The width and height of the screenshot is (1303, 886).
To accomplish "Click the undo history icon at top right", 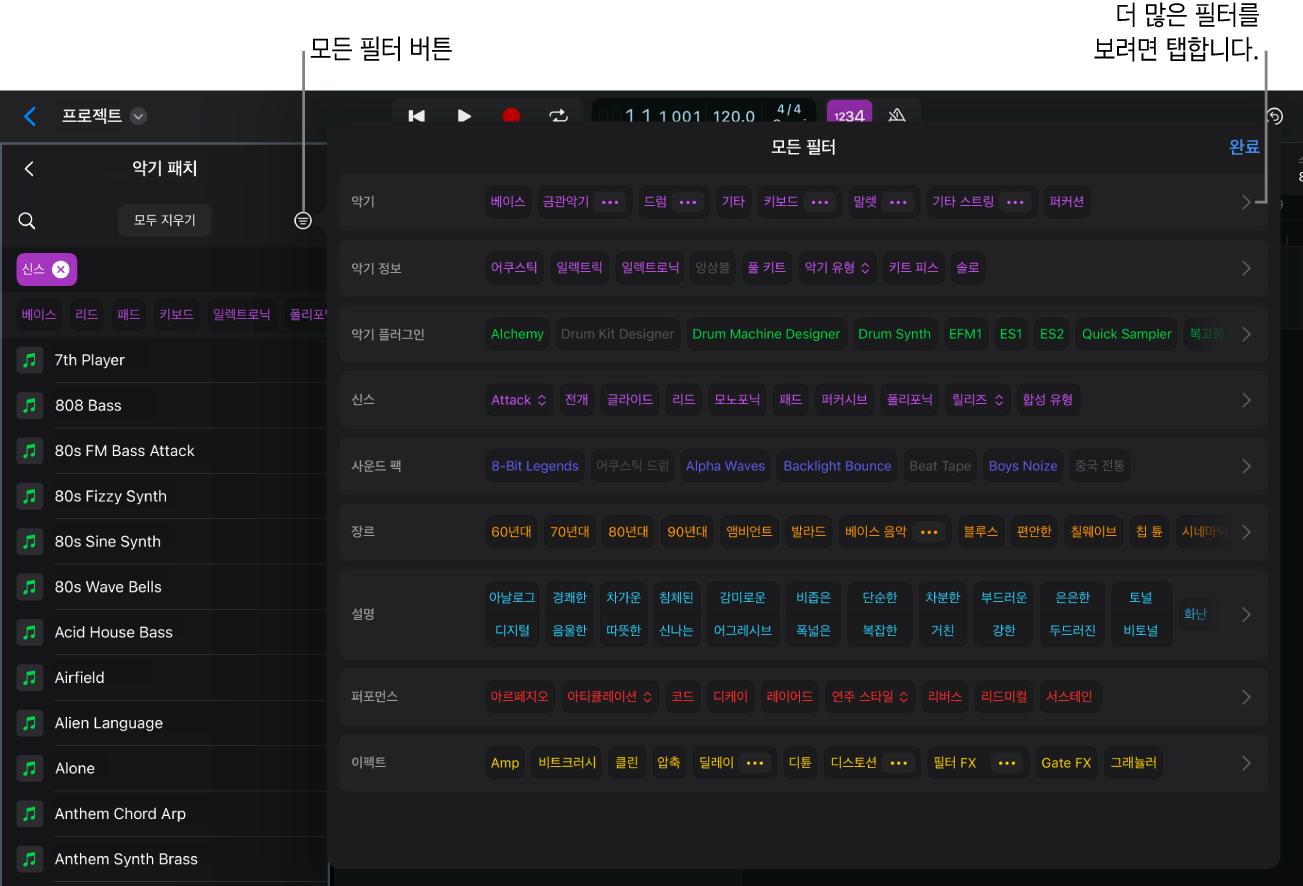I will click(1274, 116).
